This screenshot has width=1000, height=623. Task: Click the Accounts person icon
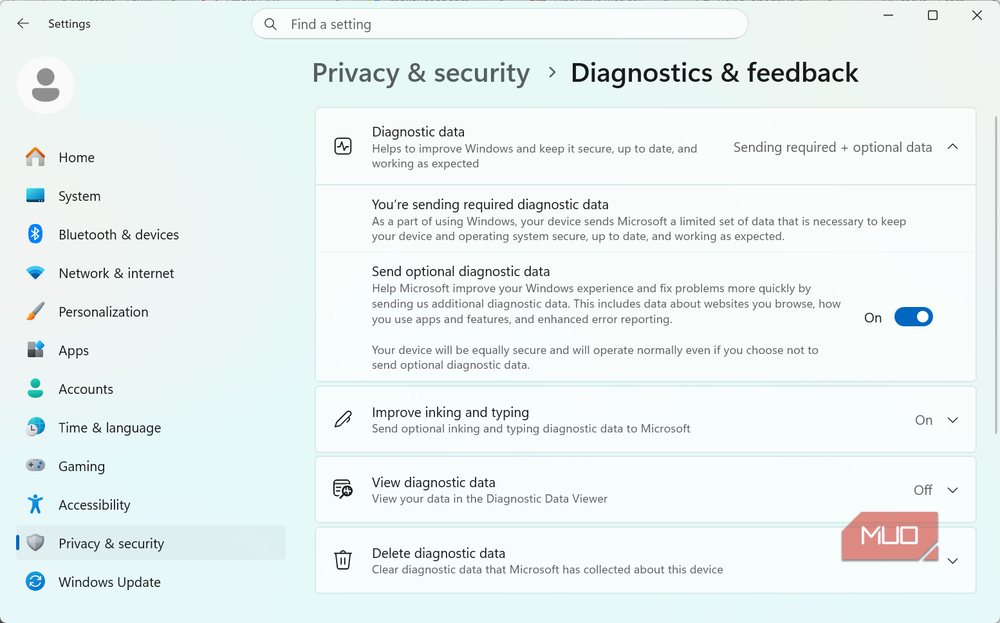[36, 388]
